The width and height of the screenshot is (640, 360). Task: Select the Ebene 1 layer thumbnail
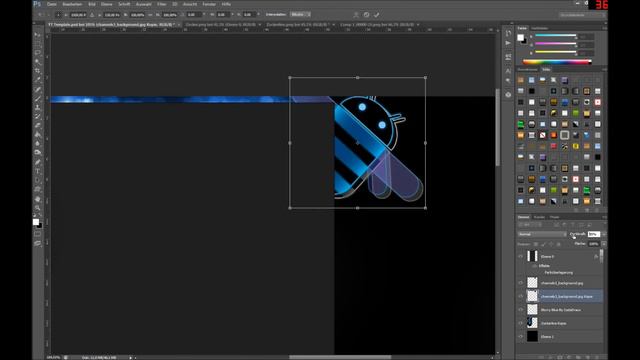[532, 336]
